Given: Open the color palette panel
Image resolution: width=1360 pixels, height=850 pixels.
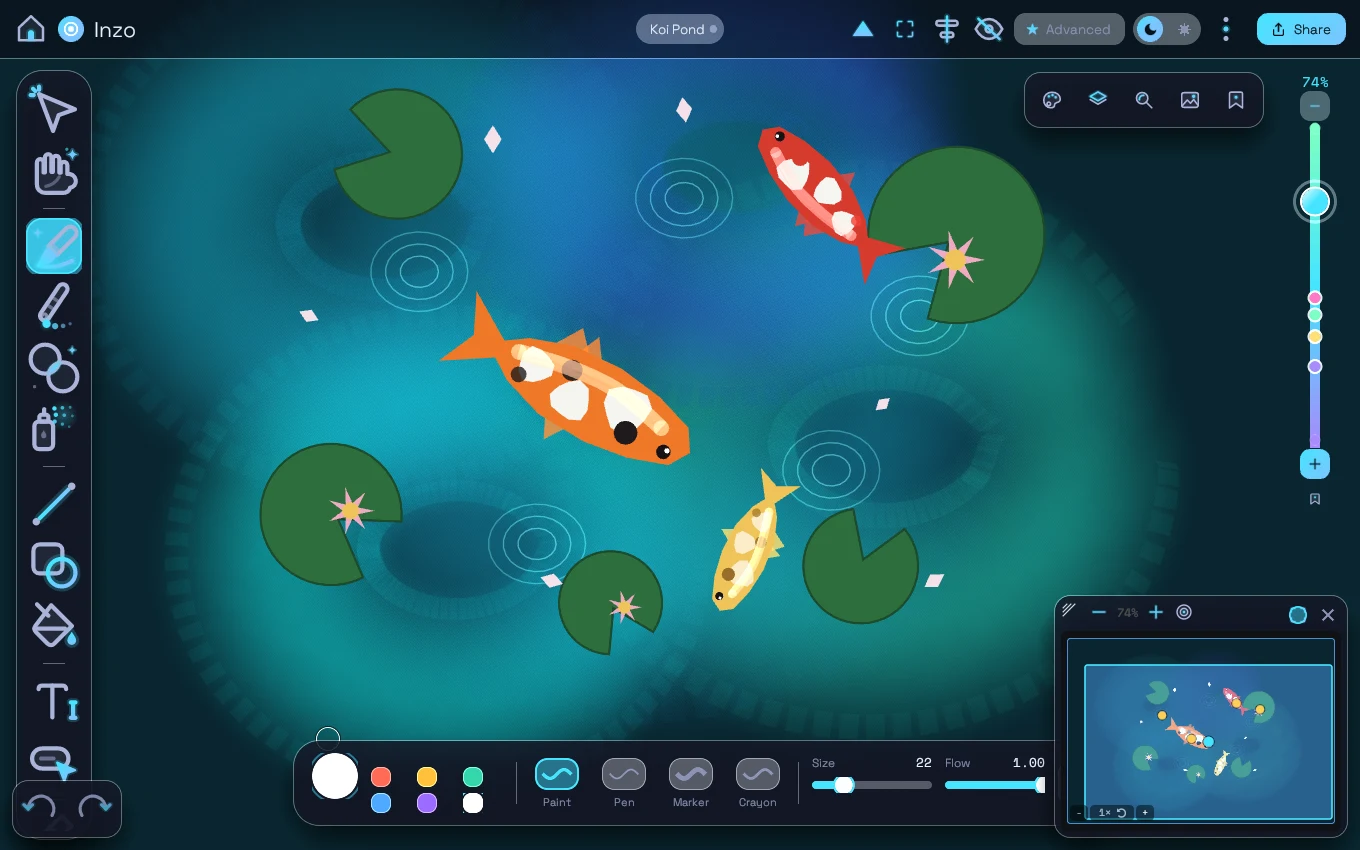Looking at the screenshot, I should click(1051, 100).
